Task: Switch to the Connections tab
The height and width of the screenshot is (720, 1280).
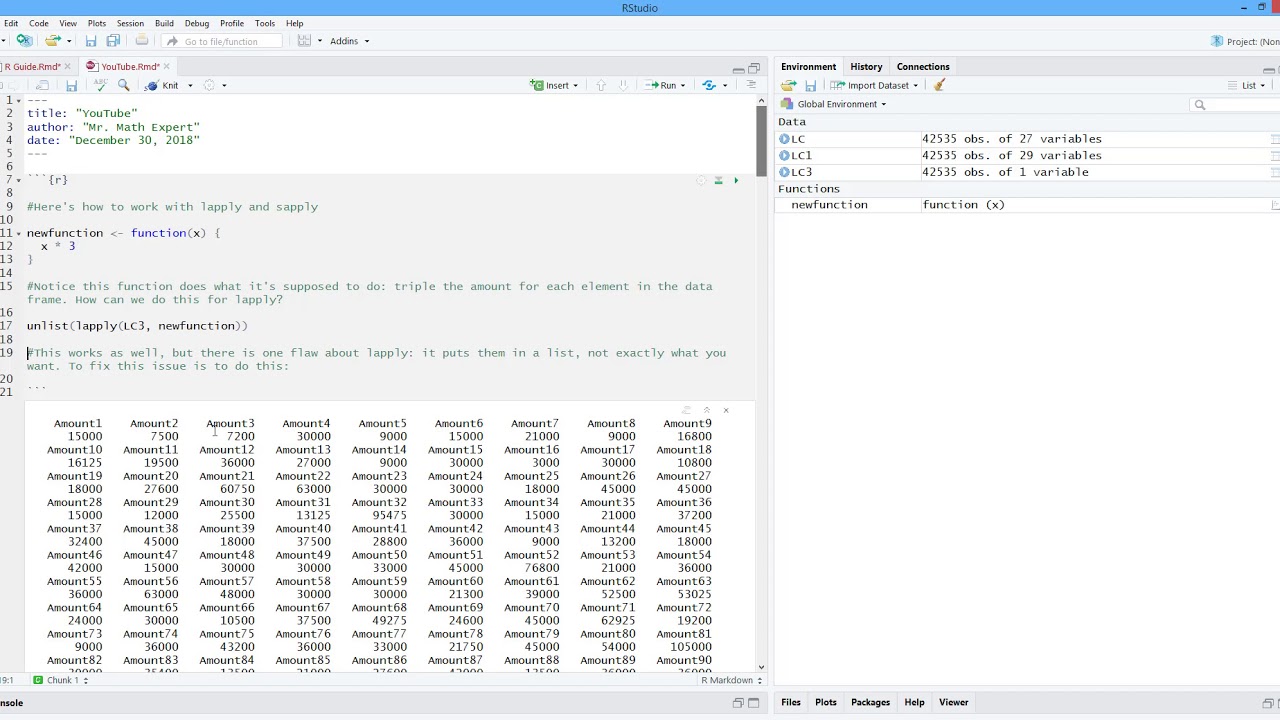Action: (923, 67)
